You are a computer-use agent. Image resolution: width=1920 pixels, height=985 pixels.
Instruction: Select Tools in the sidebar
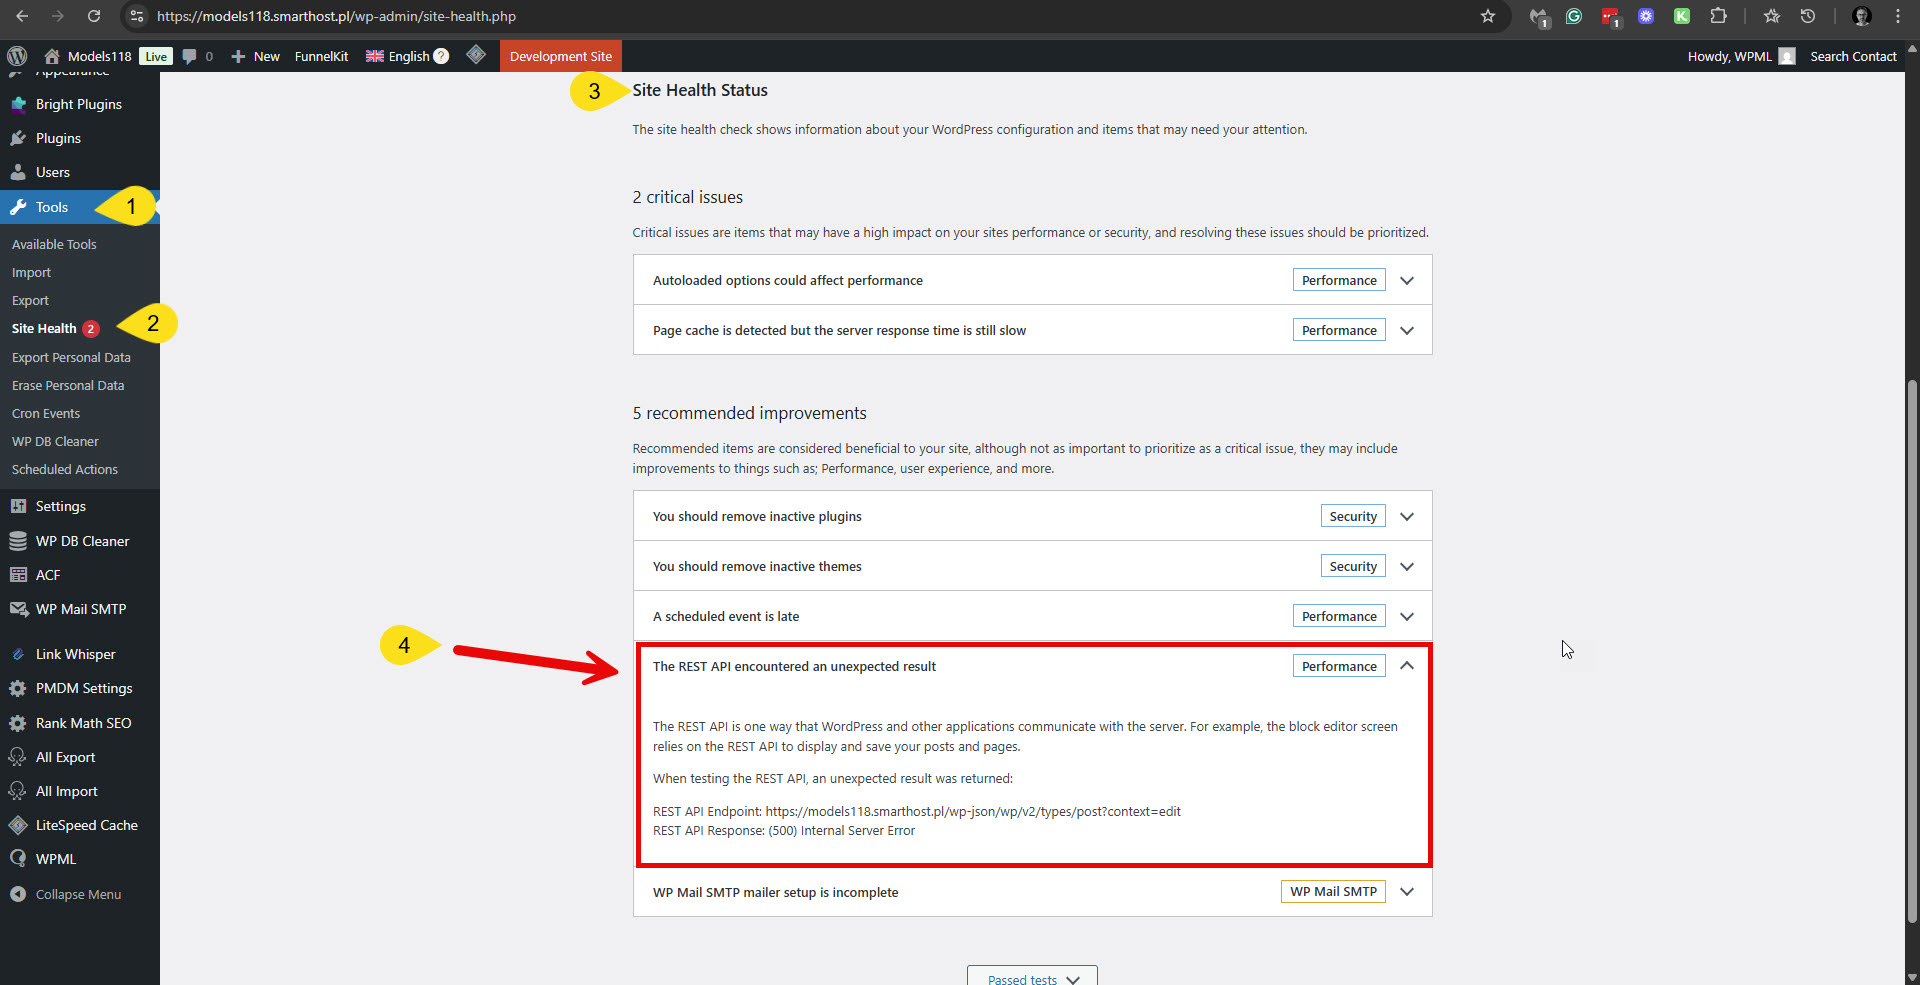pos(80,207)
